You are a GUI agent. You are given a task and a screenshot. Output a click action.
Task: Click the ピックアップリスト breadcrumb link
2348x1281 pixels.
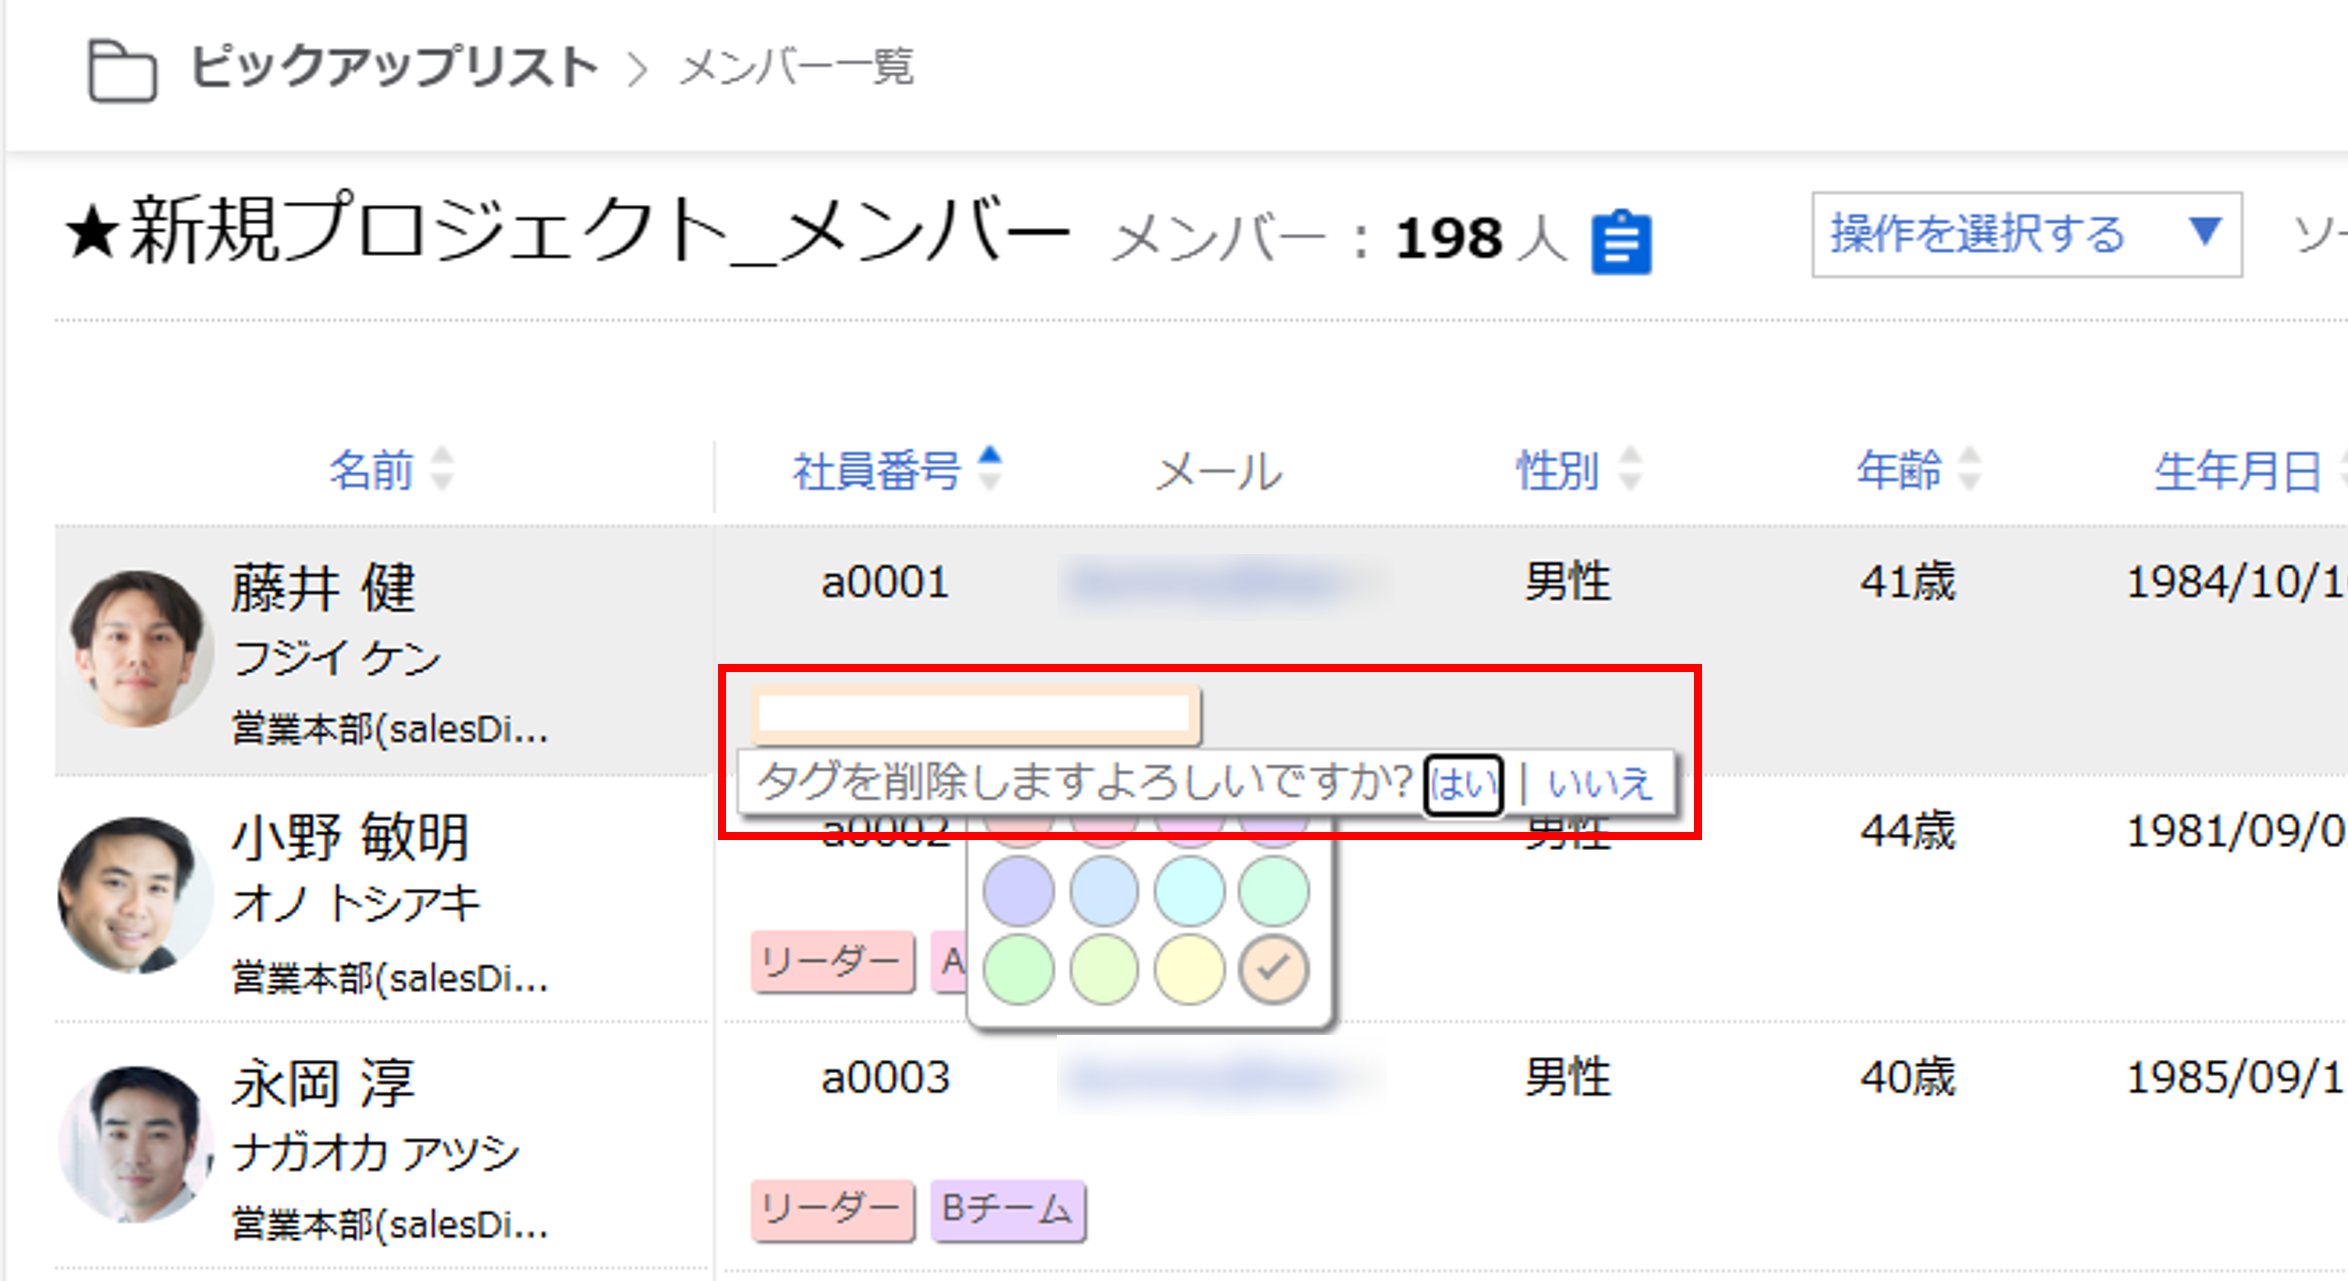click(x=394, y=68)
